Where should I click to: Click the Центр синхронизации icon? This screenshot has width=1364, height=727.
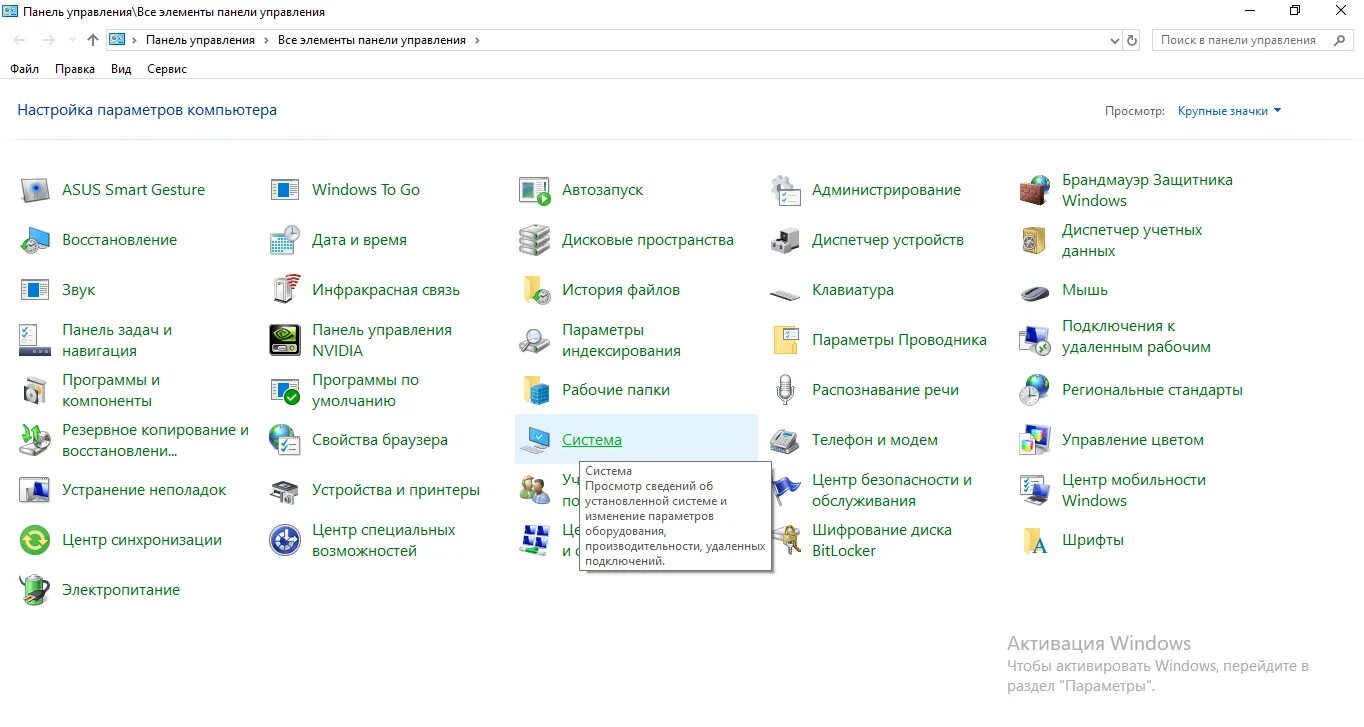(35, 540)
